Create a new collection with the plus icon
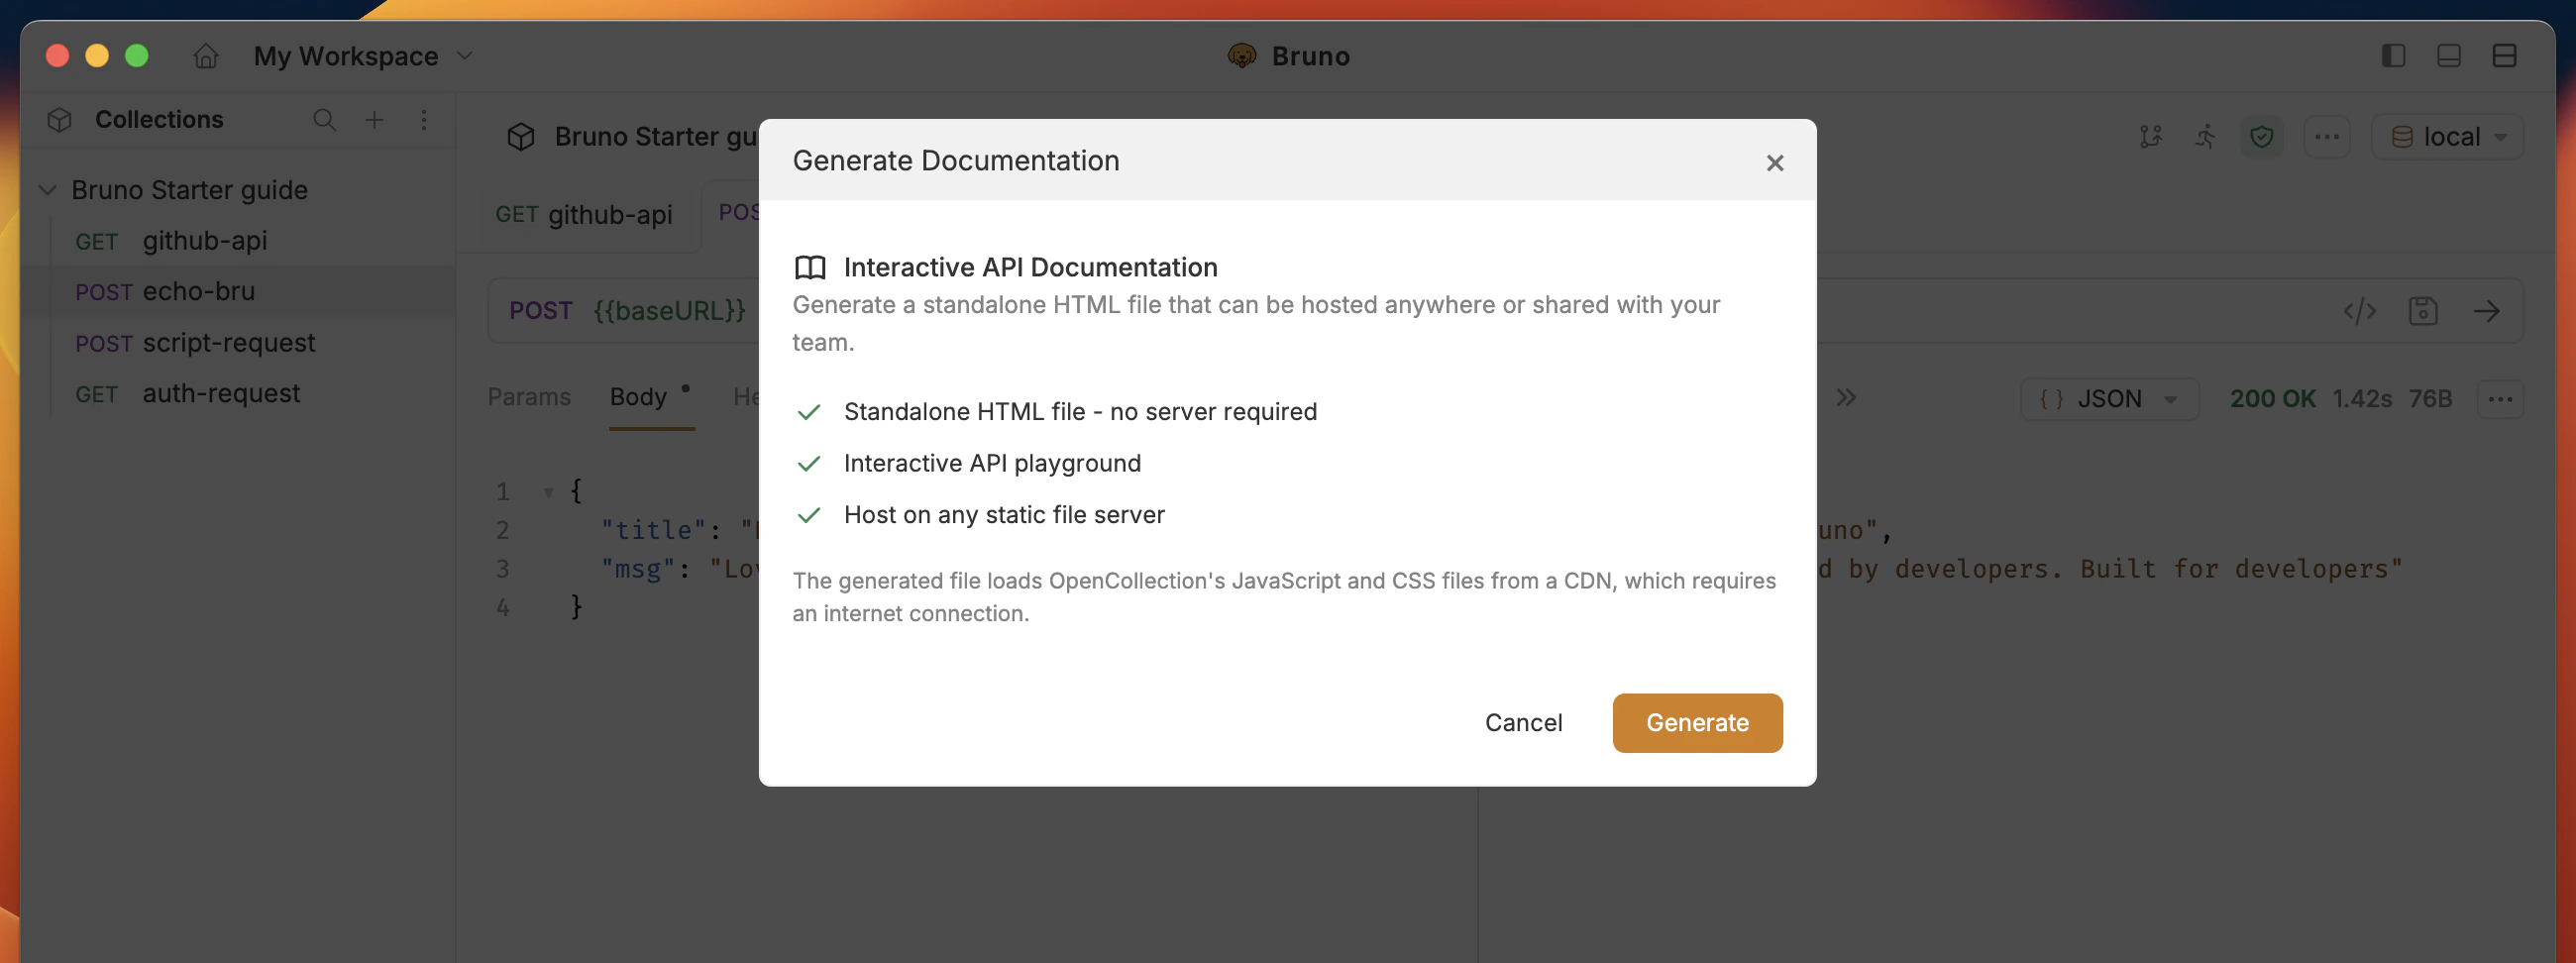 [373, 119]
